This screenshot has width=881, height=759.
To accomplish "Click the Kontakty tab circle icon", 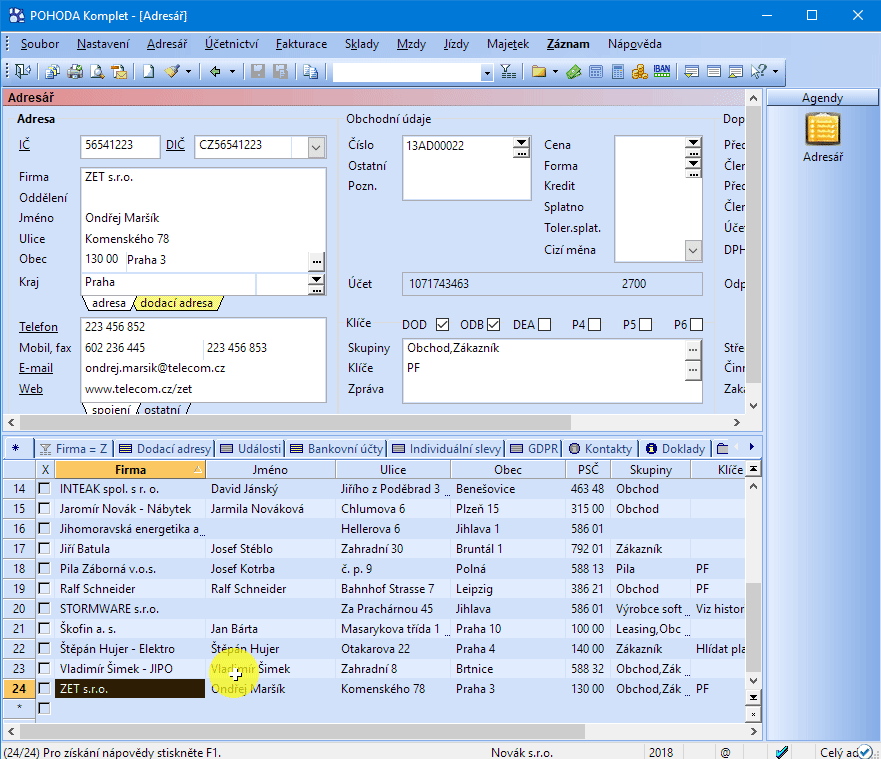I will (x=574, y=448).
